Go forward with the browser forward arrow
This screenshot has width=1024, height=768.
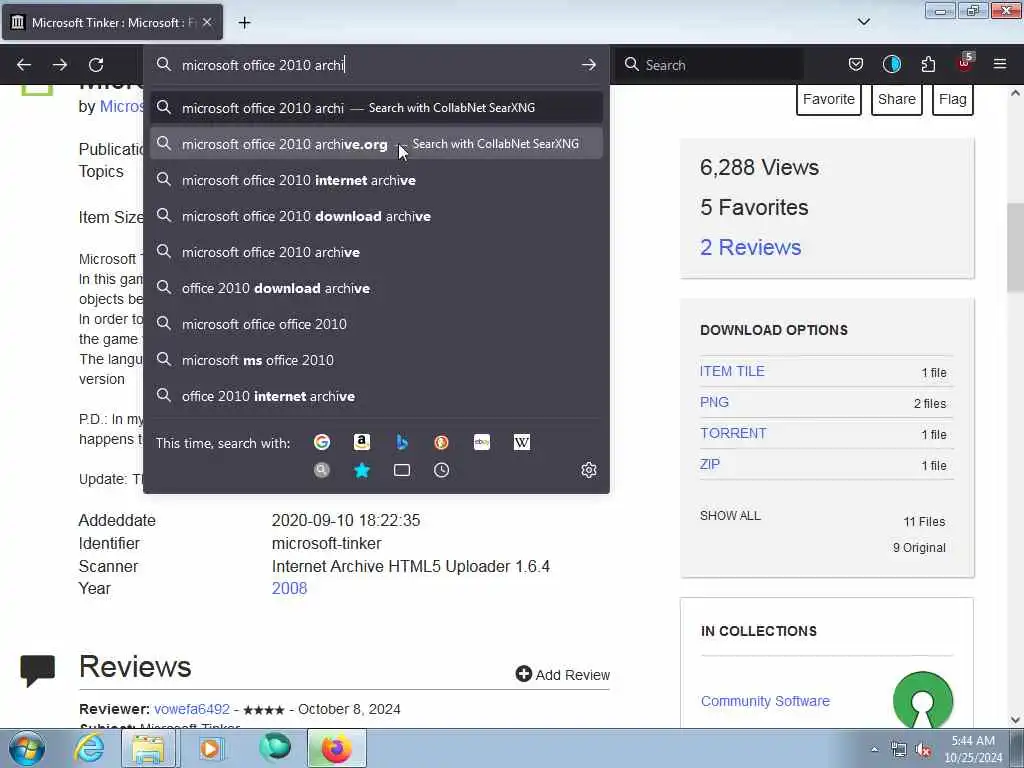[60, 65]
